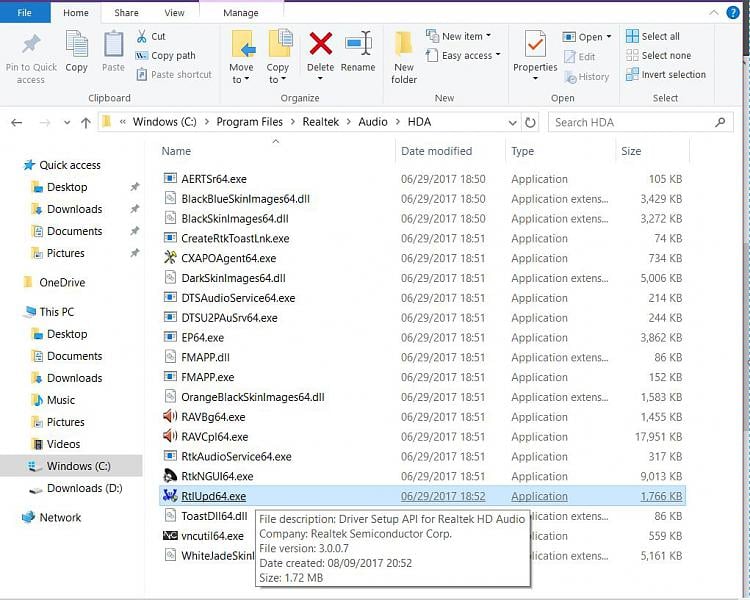Open the New item dropdown
Screen dimensions: 750x600
[x=458, y=36]
